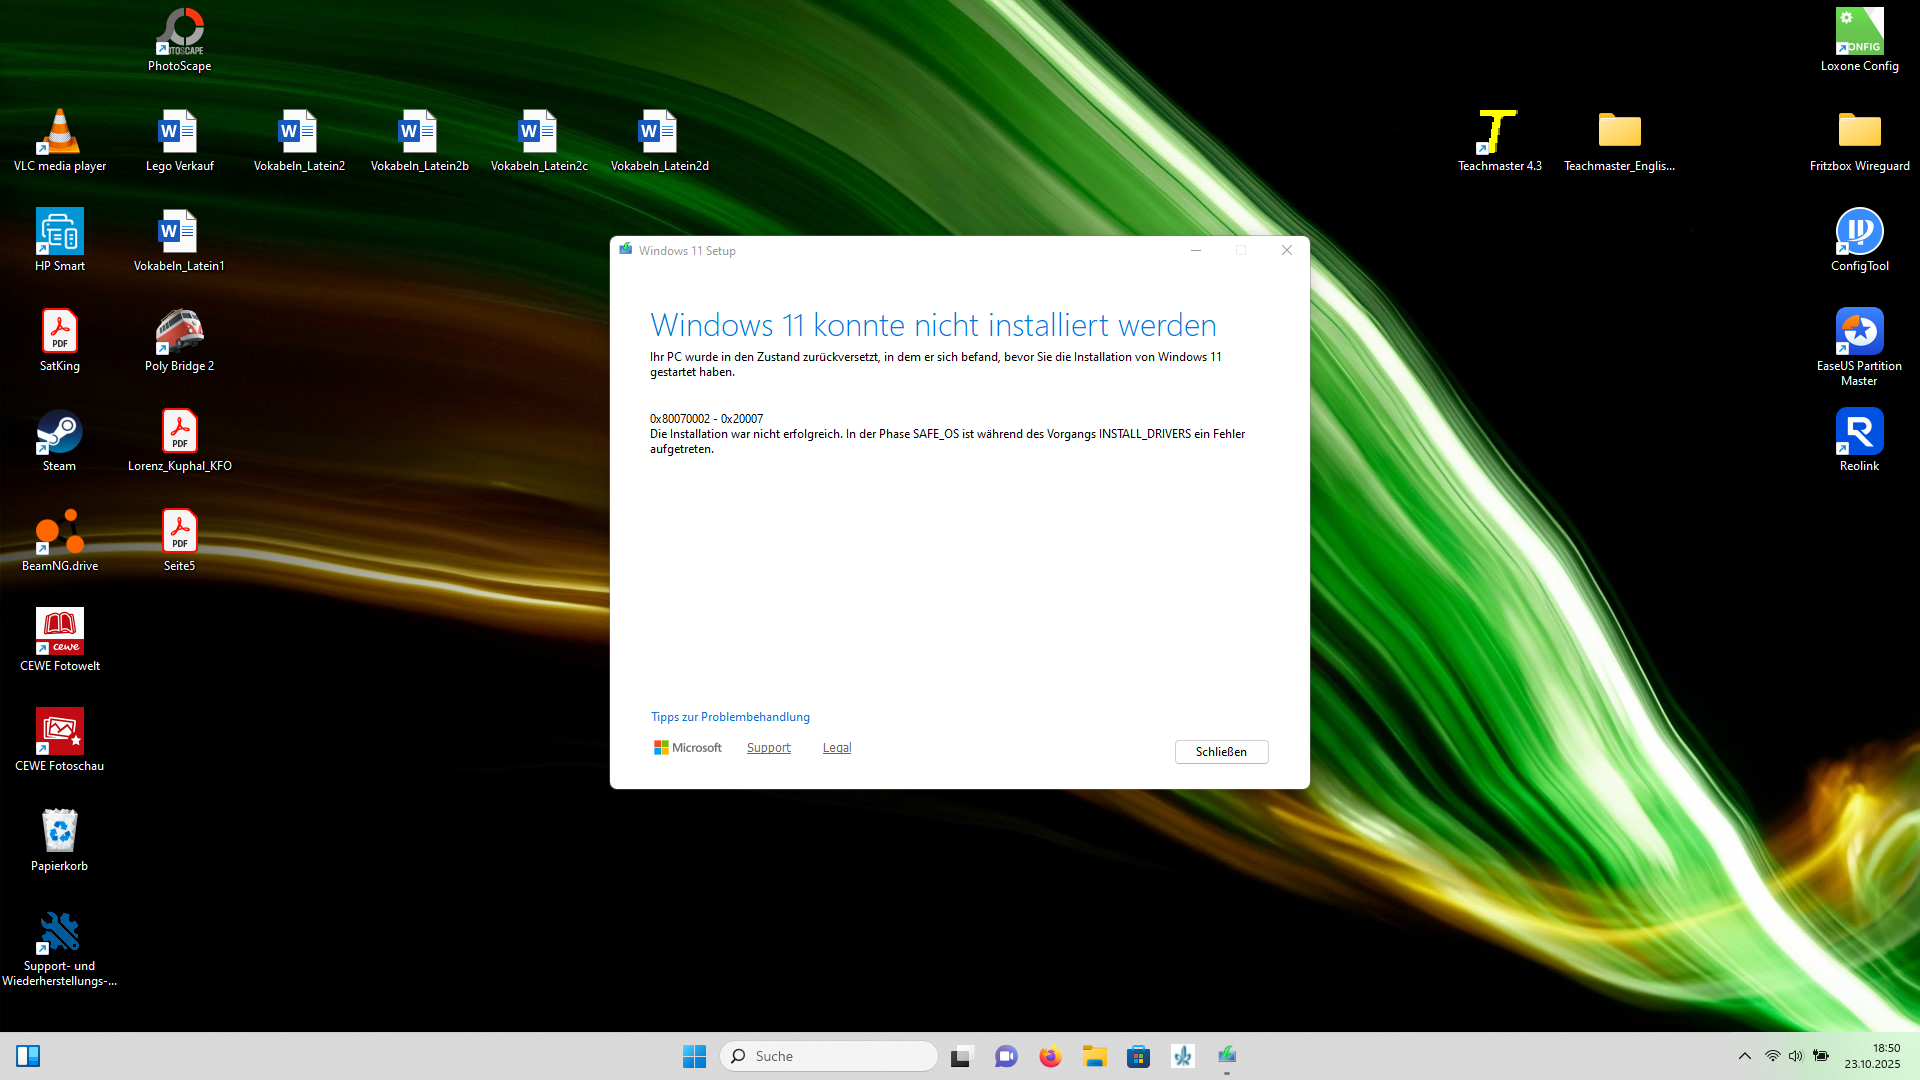This screenshot has height=1080, width=1920.
Task: Open the Tipps zur Problembehandlung link
Action: [x=730, y=717]
